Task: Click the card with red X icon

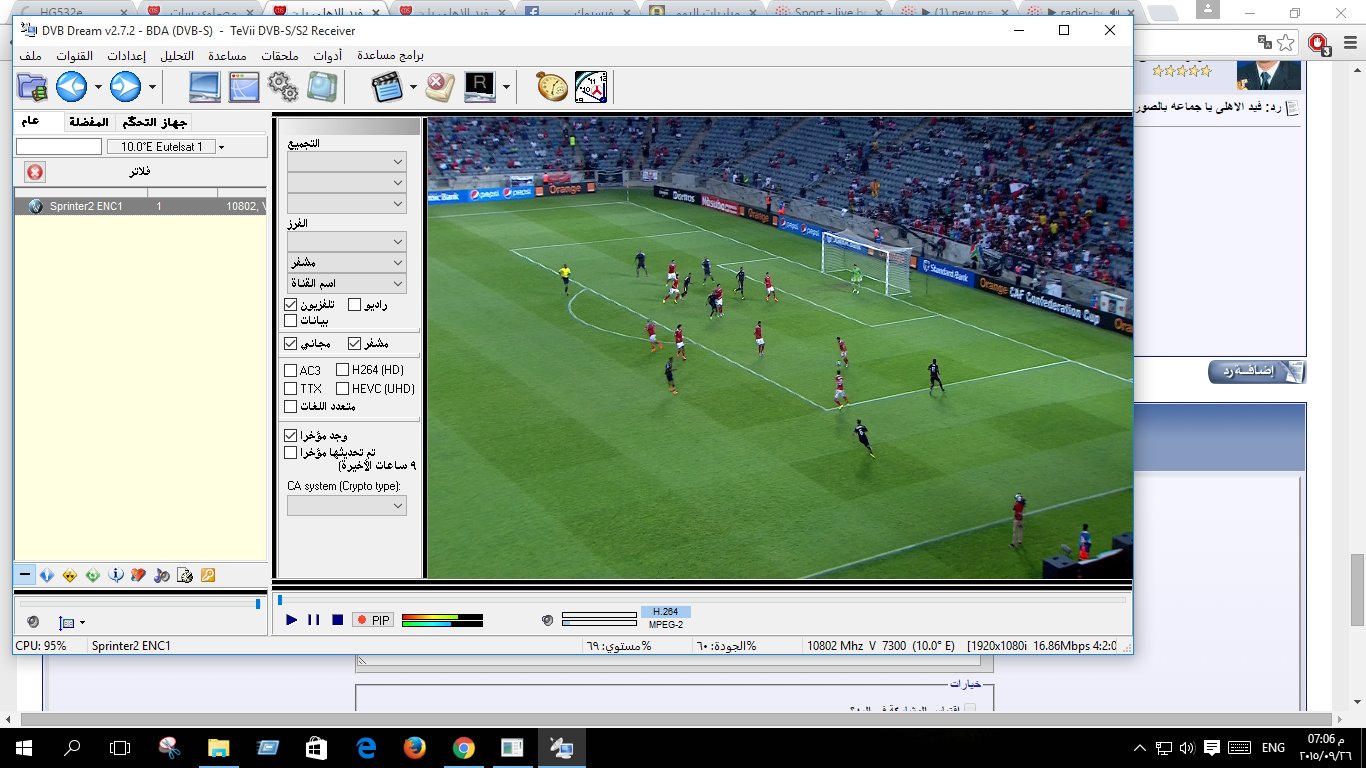Action: pyautogui.click(x=440, y=87)
